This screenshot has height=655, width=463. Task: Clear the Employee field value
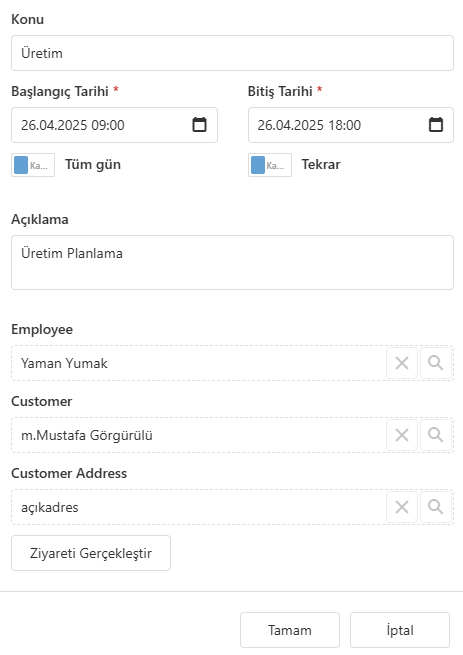click(x=402, y=363)
